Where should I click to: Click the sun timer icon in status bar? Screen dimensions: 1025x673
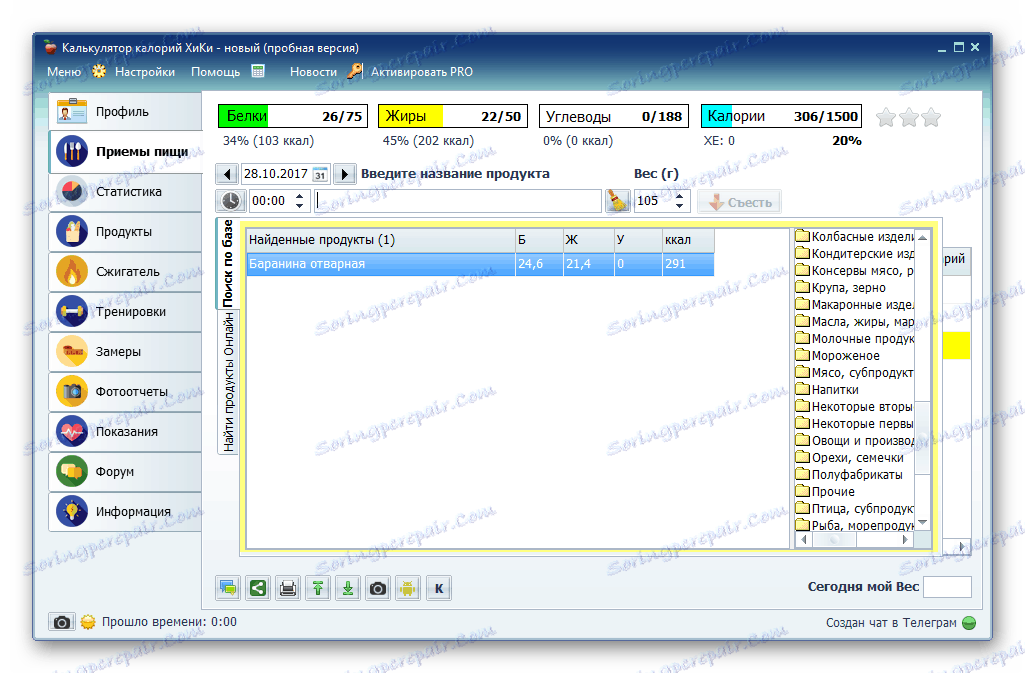click(88, 622)
